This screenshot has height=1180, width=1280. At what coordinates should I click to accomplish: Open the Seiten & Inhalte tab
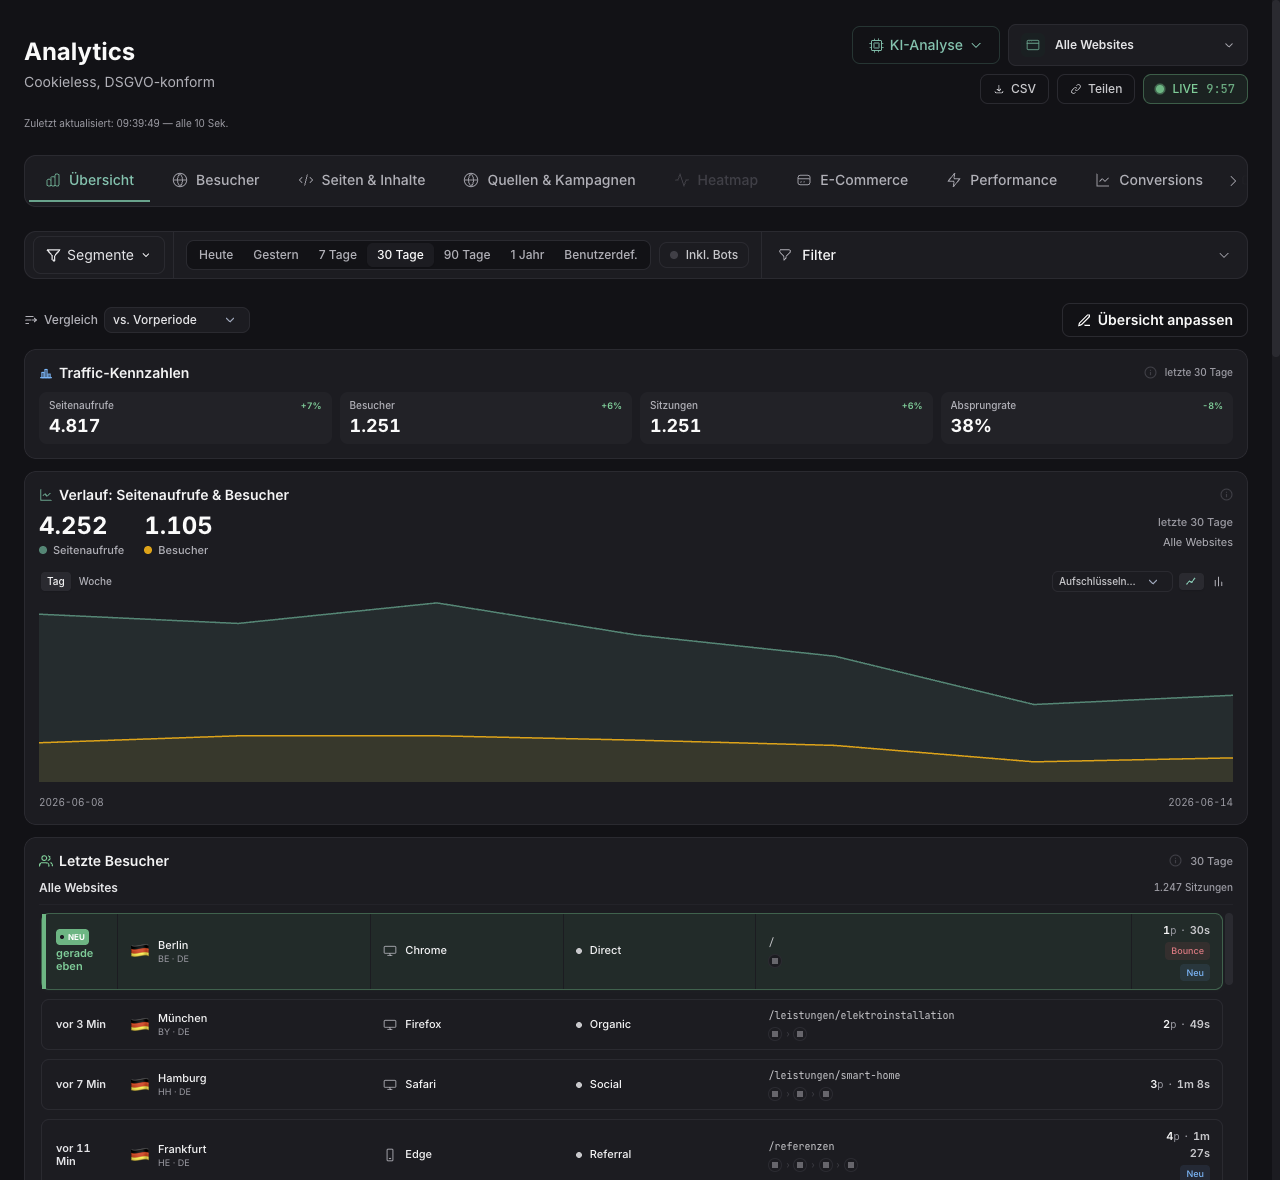point(362,180)
